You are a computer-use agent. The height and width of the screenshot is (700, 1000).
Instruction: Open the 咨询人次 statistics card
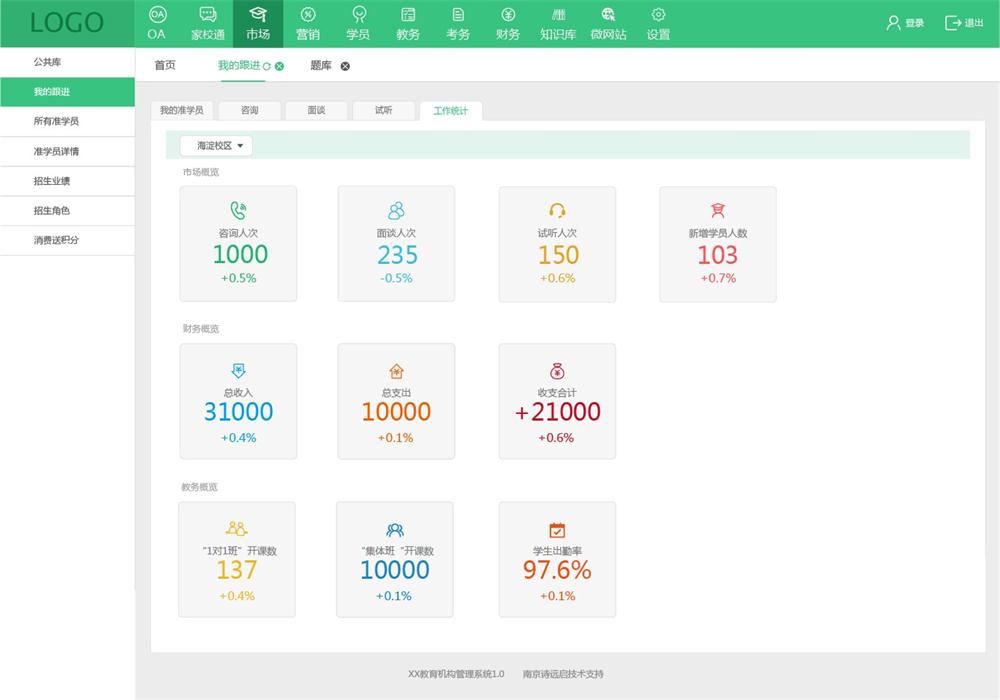coord(238,244)
